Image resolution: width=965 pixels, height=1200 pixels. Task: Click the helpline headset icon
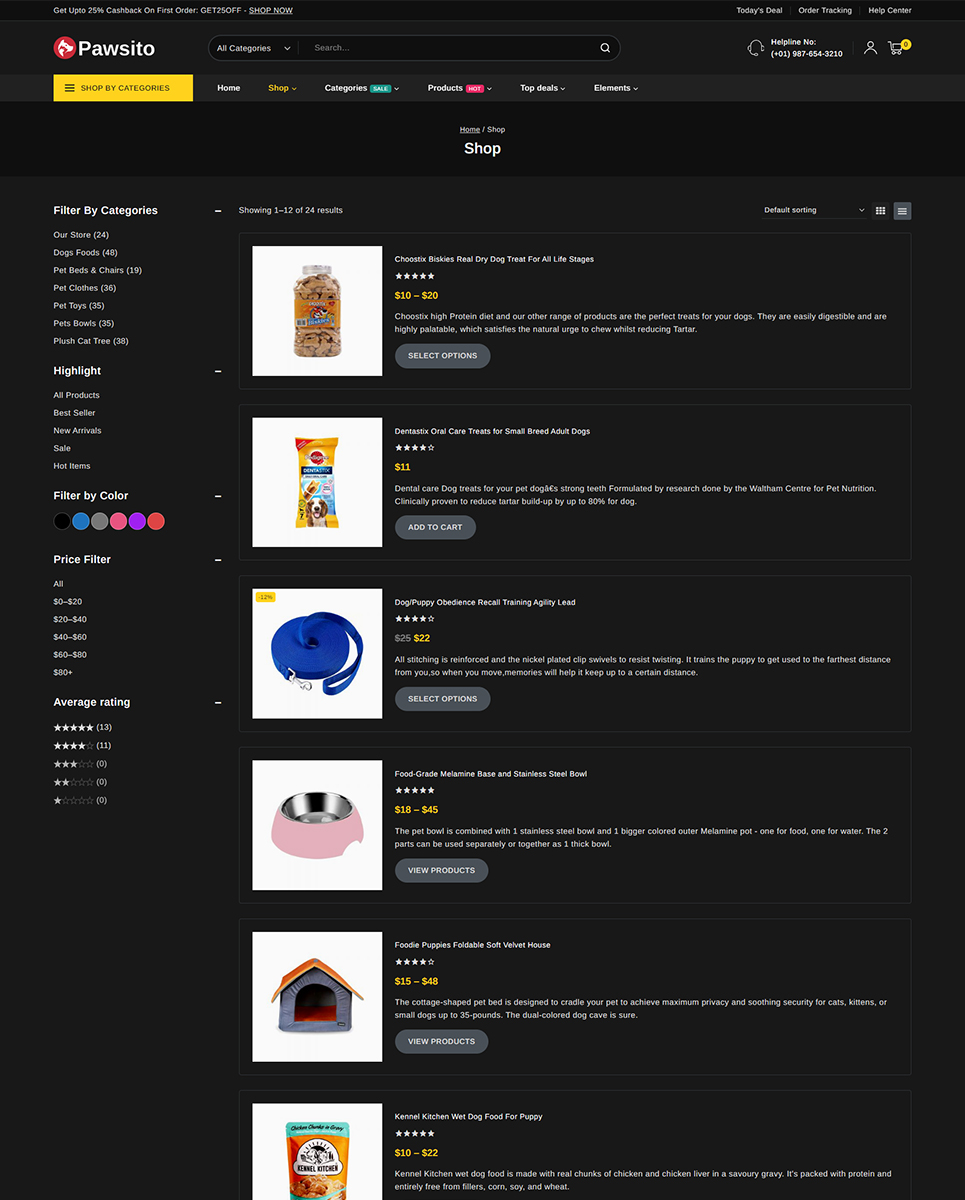756,48
